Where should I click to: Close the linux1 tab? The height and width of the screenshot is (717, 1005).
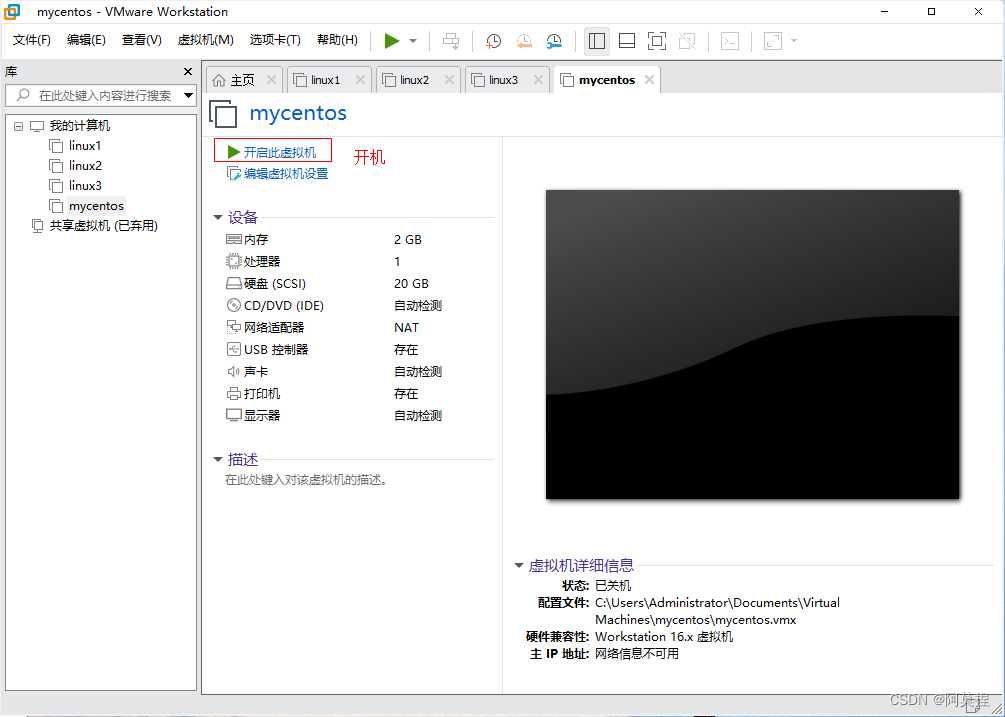tap(360, 80)
